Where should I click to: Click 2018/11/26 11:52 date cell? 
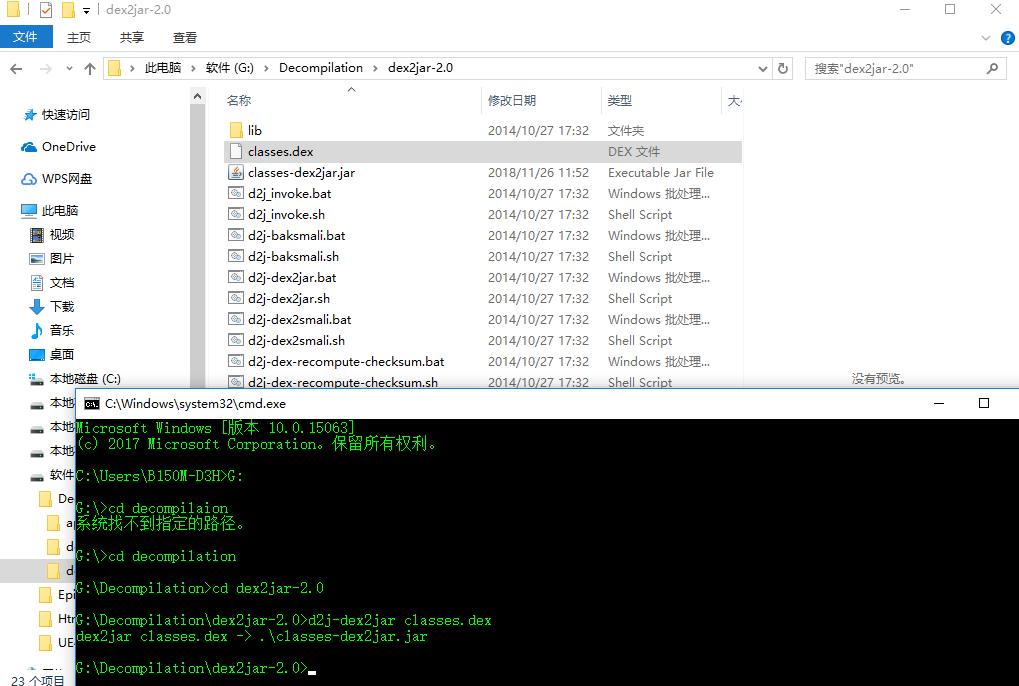click(x=538, y=173)
